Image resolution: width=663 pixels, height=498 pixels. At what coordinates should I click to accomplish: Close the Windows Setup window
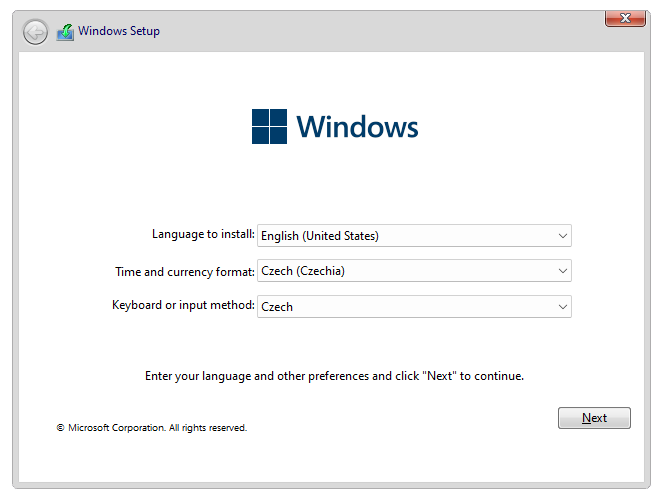coord(625,19)
